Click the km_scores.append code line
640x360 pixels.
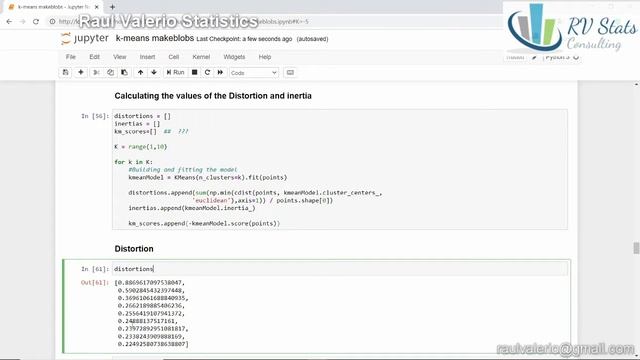click(x=204, y=223)
